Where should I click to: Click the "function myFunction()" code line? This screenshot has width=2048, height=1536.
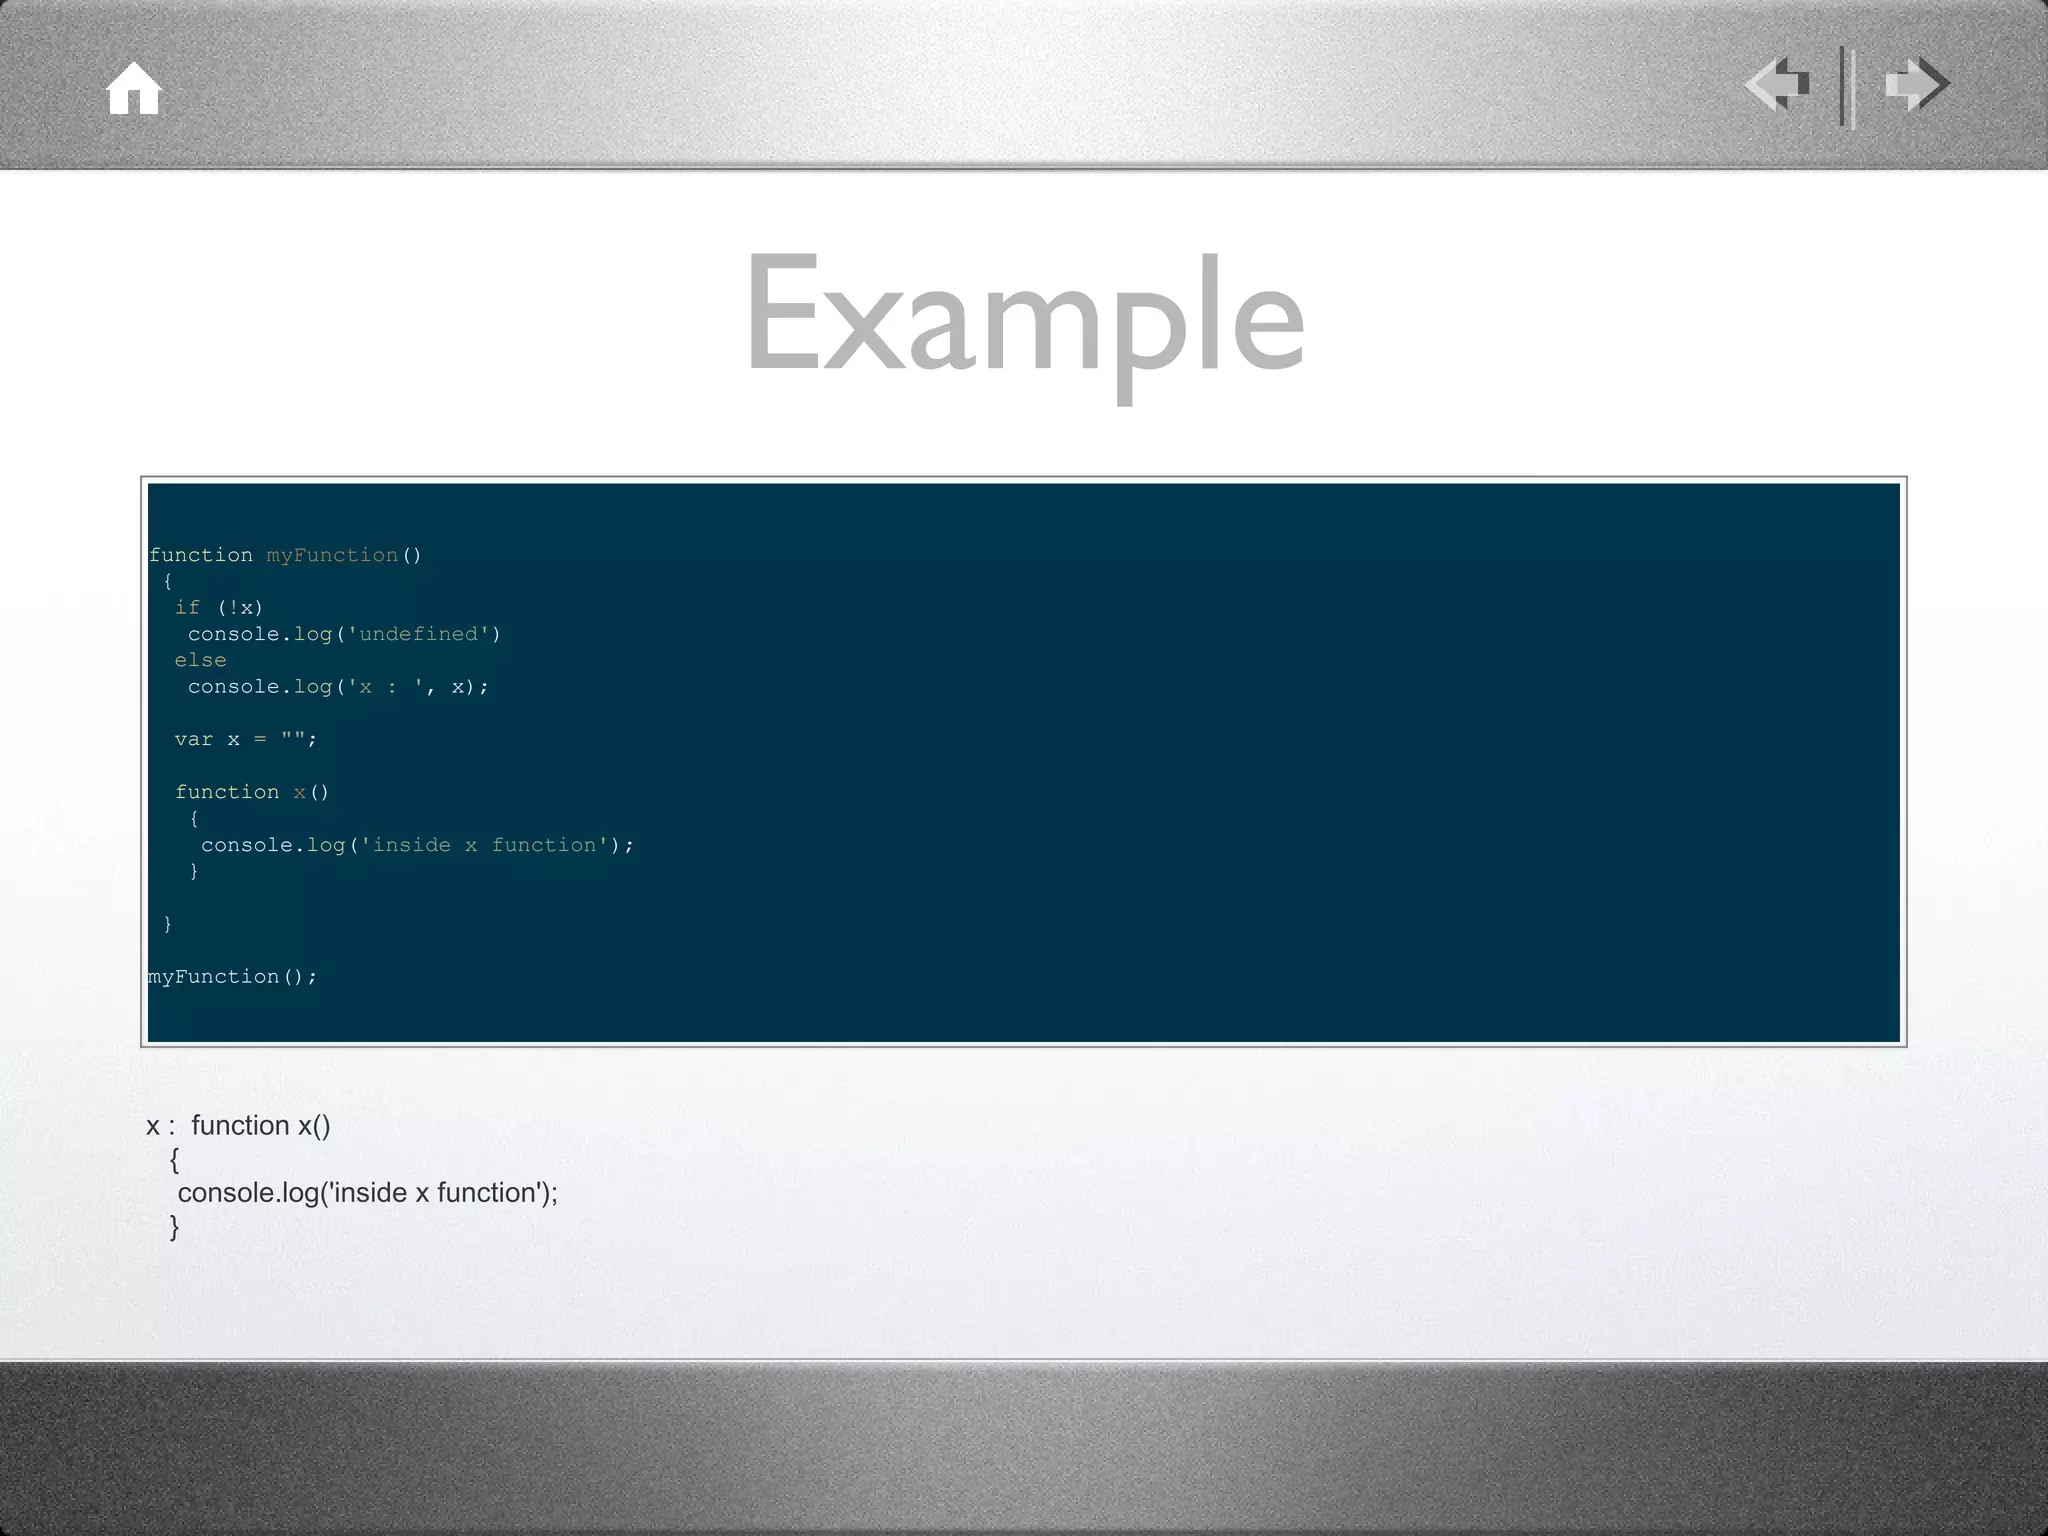pyautogui.click(x=285, y=555)
